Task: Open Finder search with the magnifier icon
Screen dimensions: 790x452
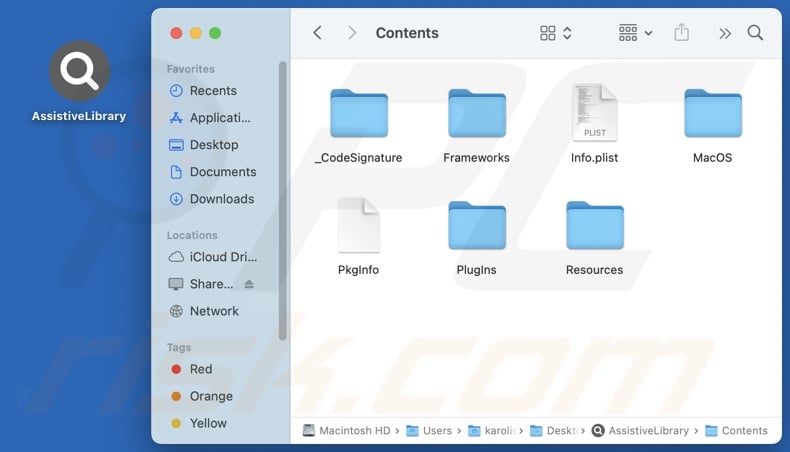Action: point(755,33)
